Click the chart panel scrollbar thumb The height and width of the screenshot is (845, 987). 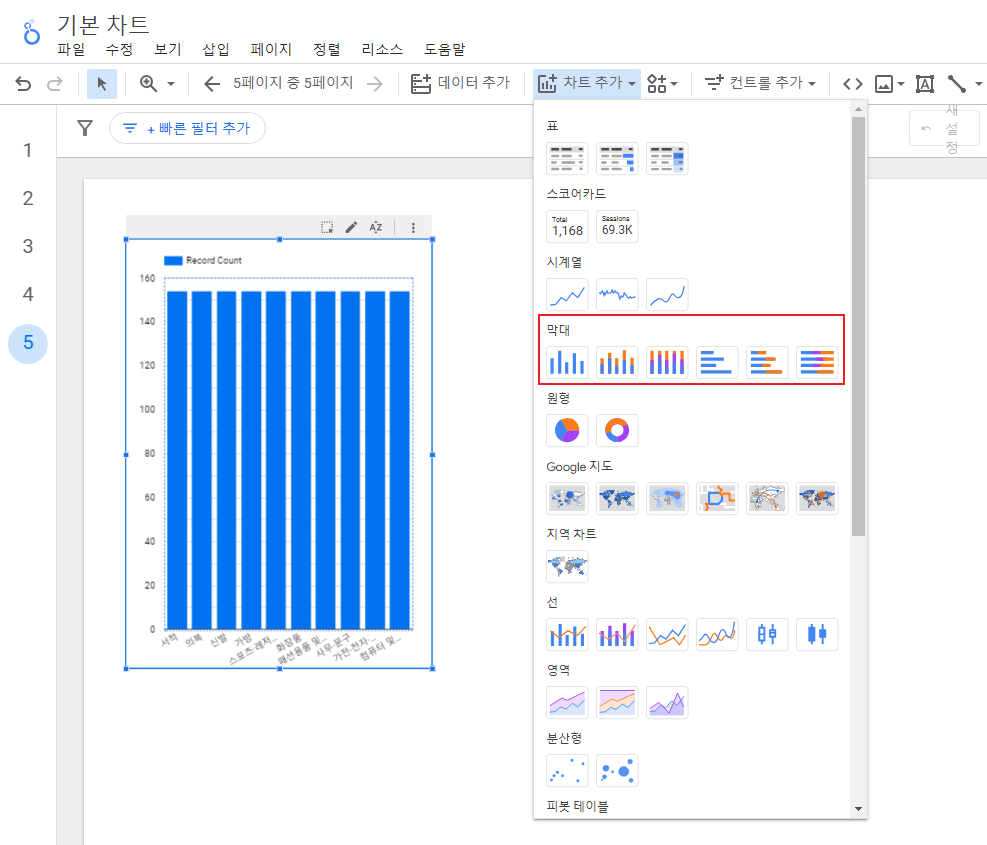tap(859, 326)
